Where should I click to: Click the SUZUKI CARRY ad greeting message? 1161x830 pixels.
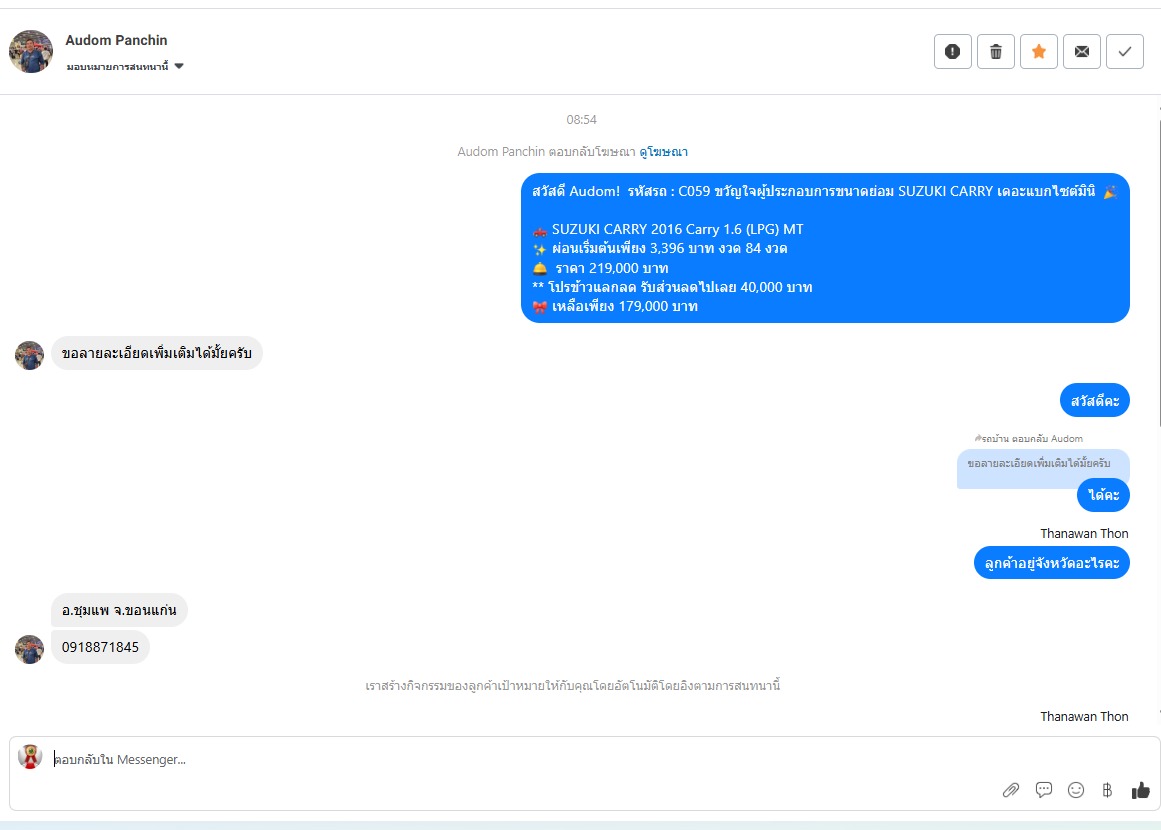tap(825, 248)
